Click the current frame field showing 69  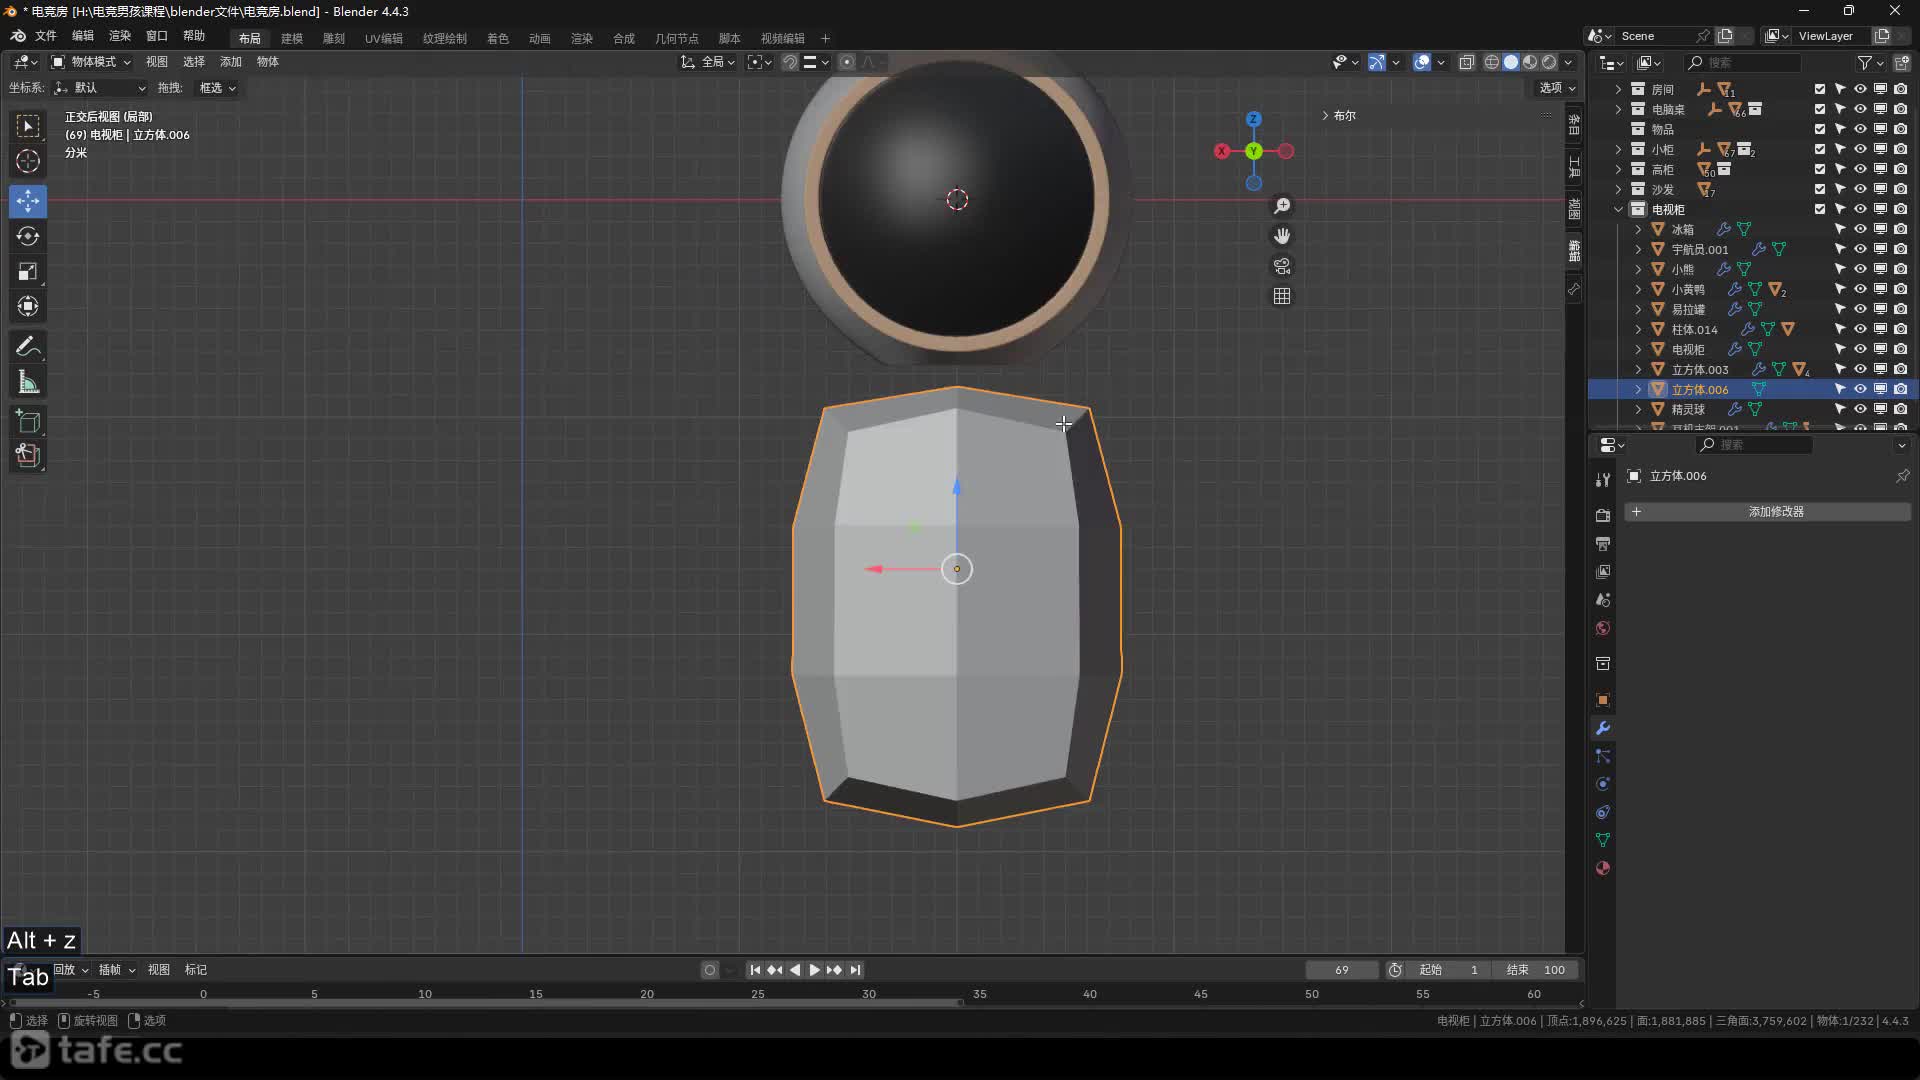coord(1341,970)
